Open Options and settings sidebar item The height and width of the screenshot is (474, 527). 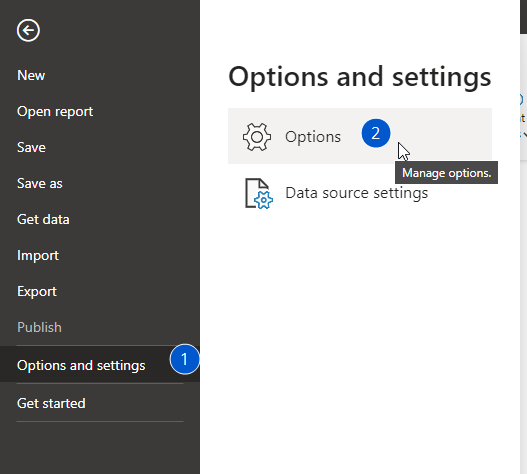100,365
